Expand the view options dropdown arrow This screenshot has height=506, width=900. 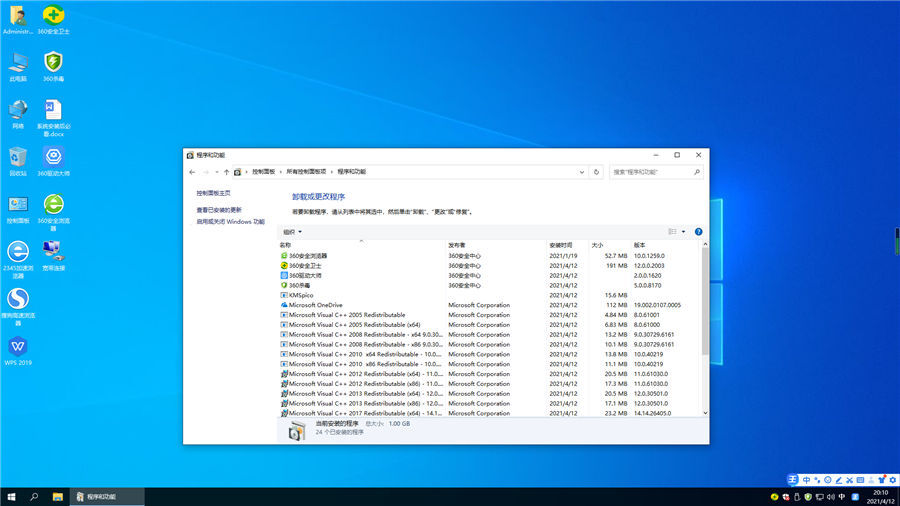point(683,232)
